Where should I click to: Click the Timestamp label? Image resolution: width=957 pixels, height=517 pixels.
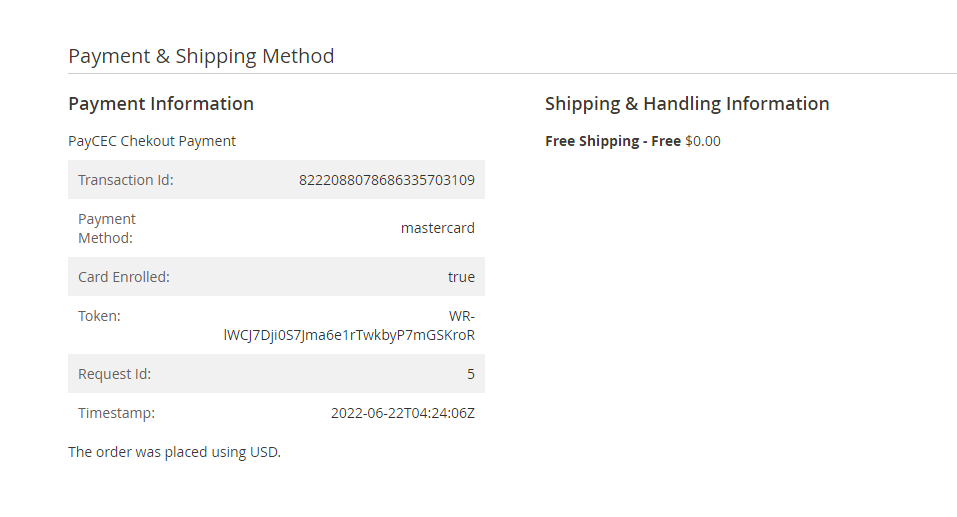tap(116, 413)
